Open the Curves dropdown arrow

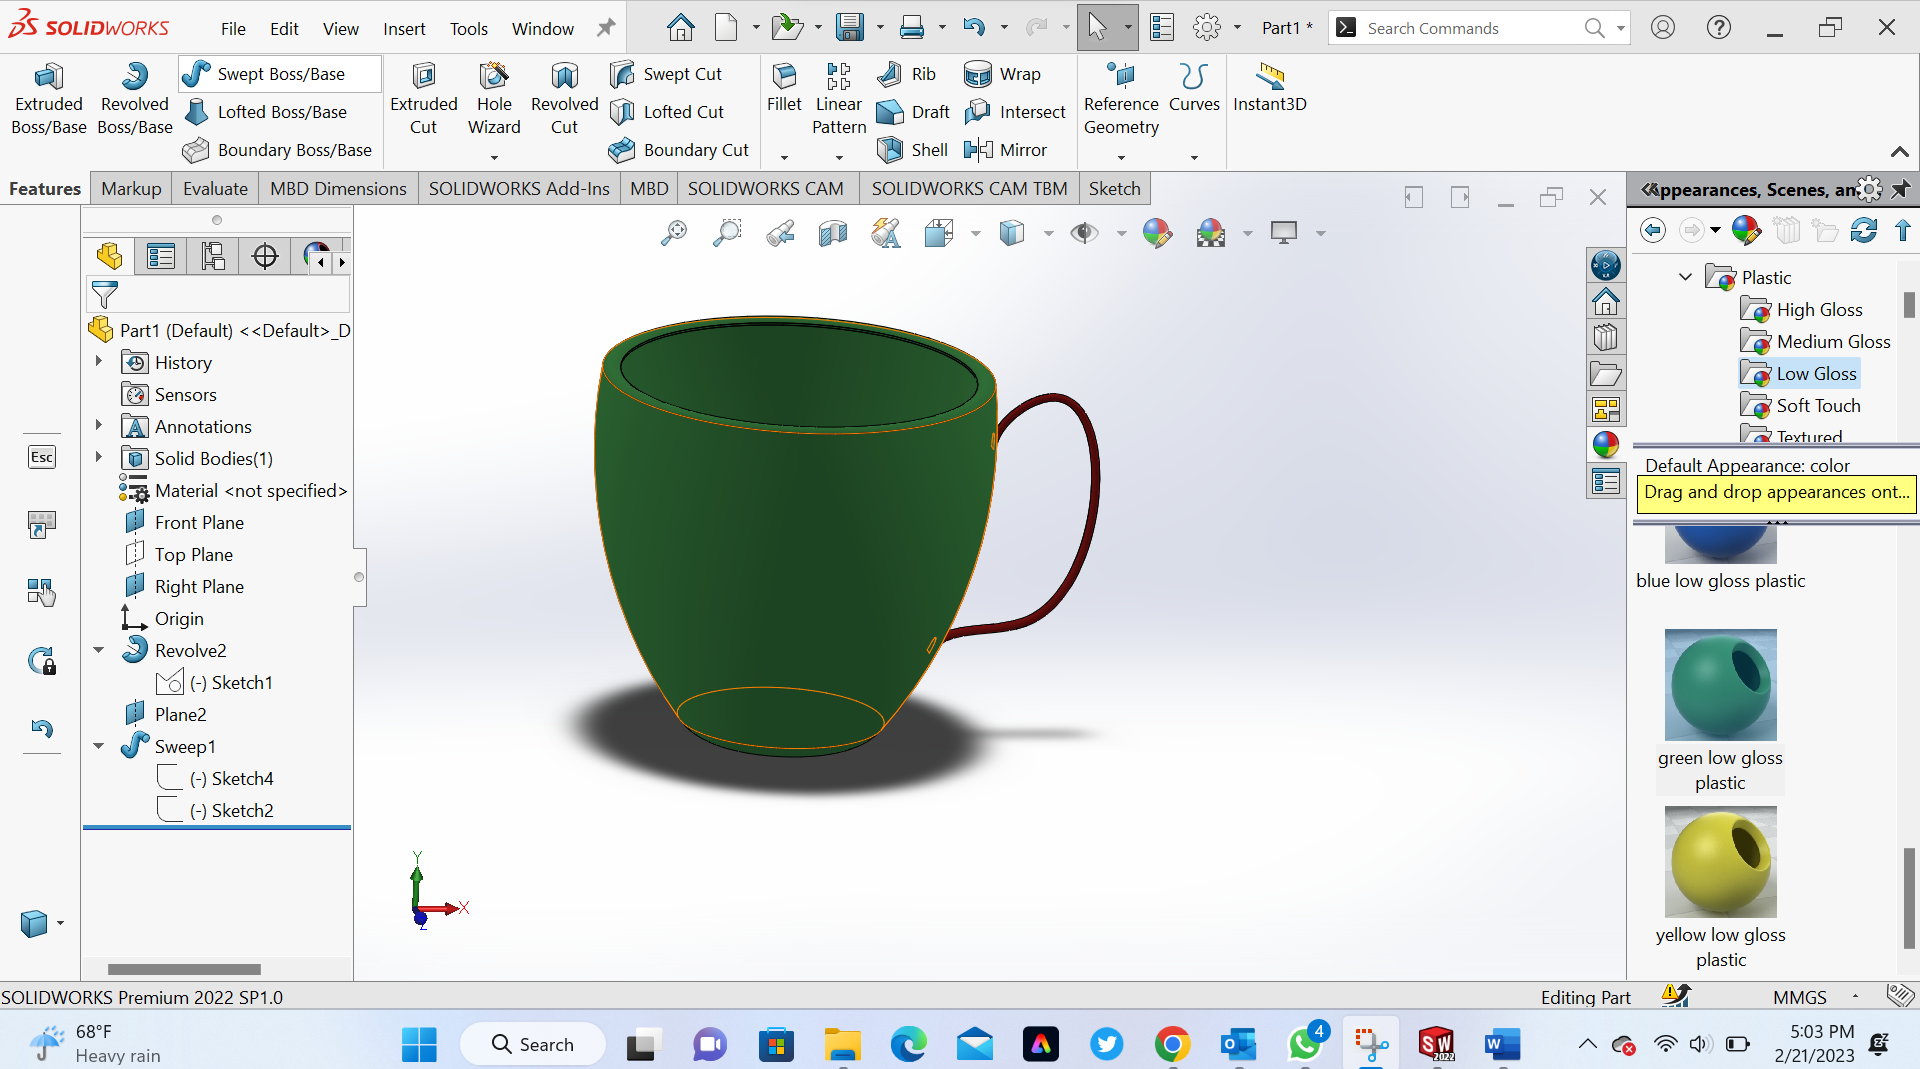pyautogui.click(x=1194, y=157)
